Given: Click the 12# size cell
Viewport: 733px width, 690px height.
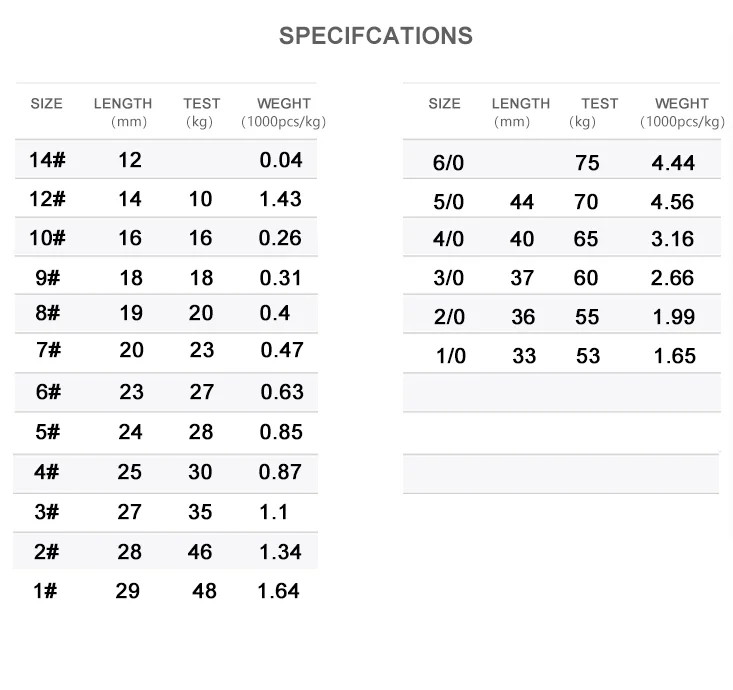Looking at the screenshot, I should (x=46, y=199).
